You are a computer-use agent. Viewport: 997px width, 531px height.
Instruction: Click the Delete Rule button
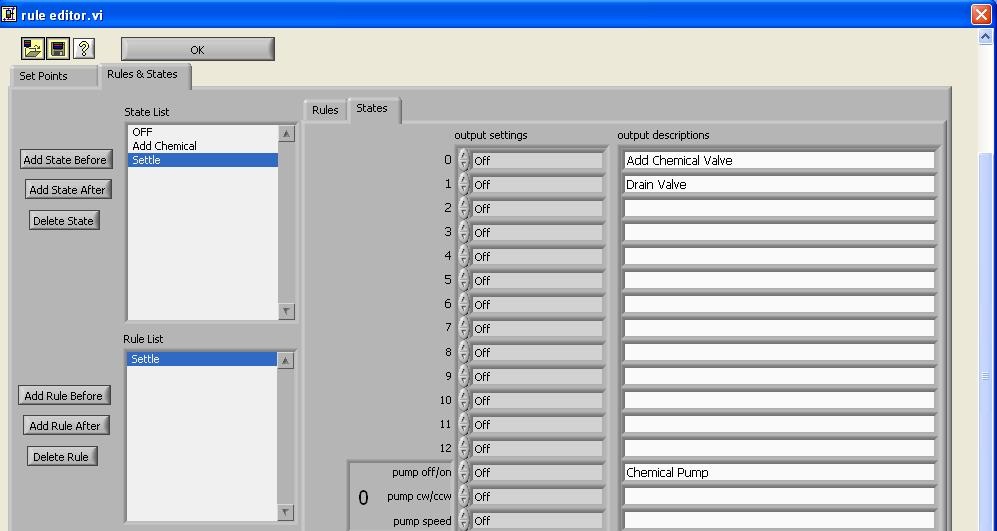pyautogui.click(x=62, y=457)
